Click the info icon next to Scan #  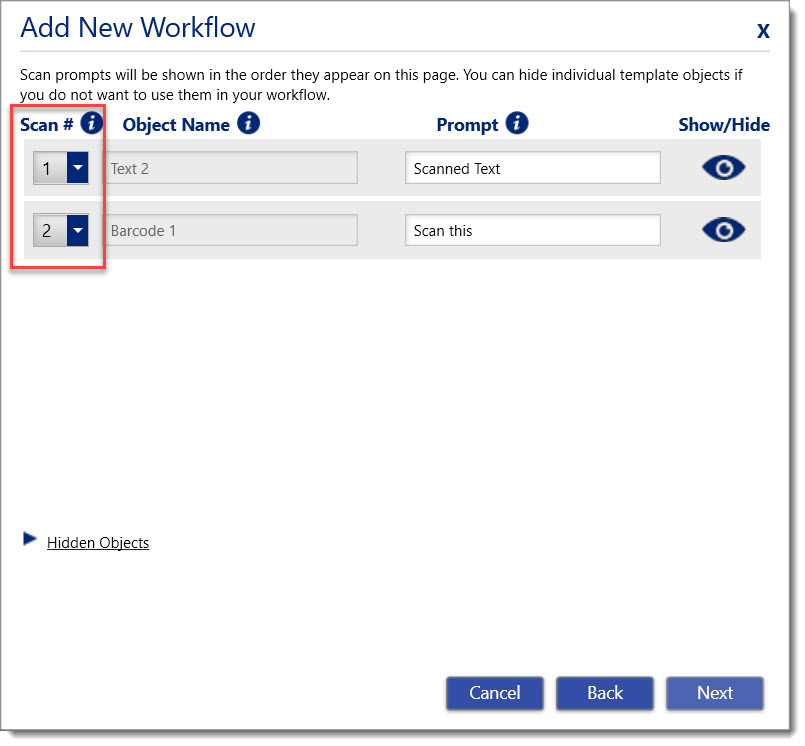pos(93,124)
